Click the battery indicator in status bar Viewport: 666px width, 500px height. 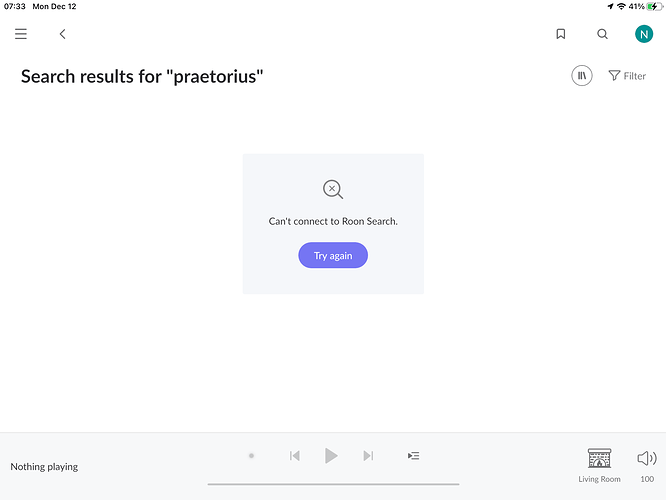(655, 6)
